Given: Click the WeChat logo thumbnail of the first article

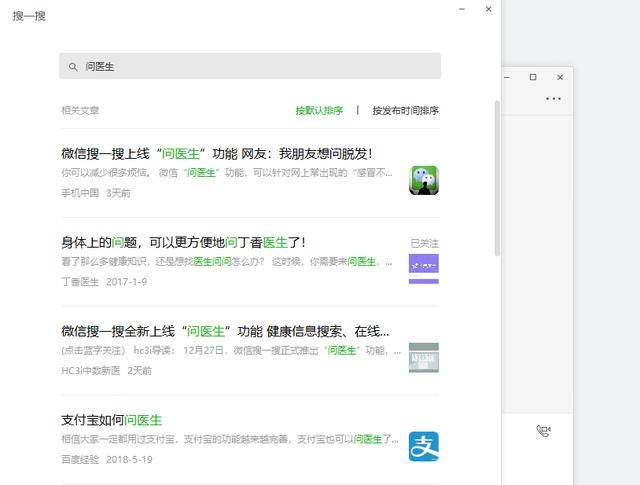Looking at the screenshot, I should [x=423, y=180].
